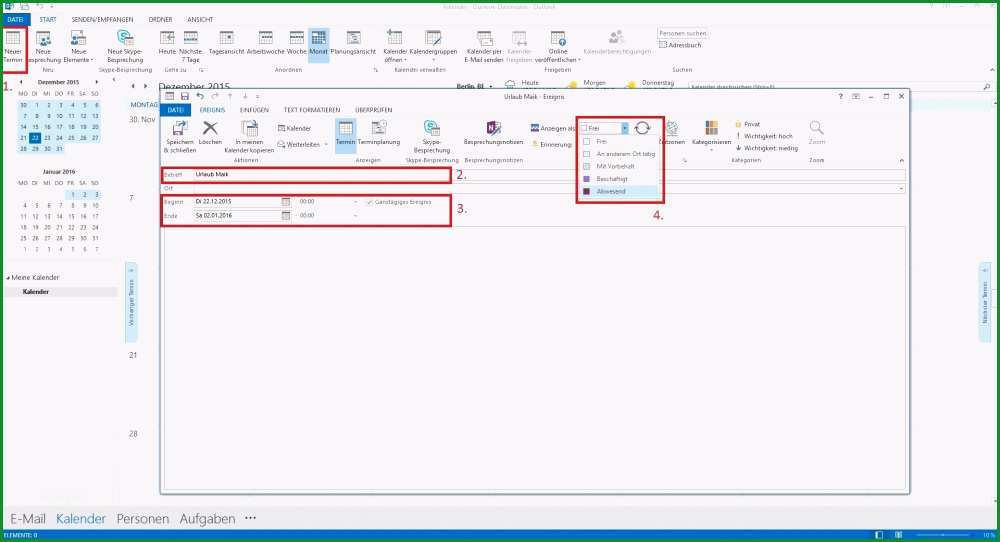Image resolution: width=1000 pixels, height=542 pixels.
Task: Switch to Tagesansicht
Action: (x=226, y=43)
